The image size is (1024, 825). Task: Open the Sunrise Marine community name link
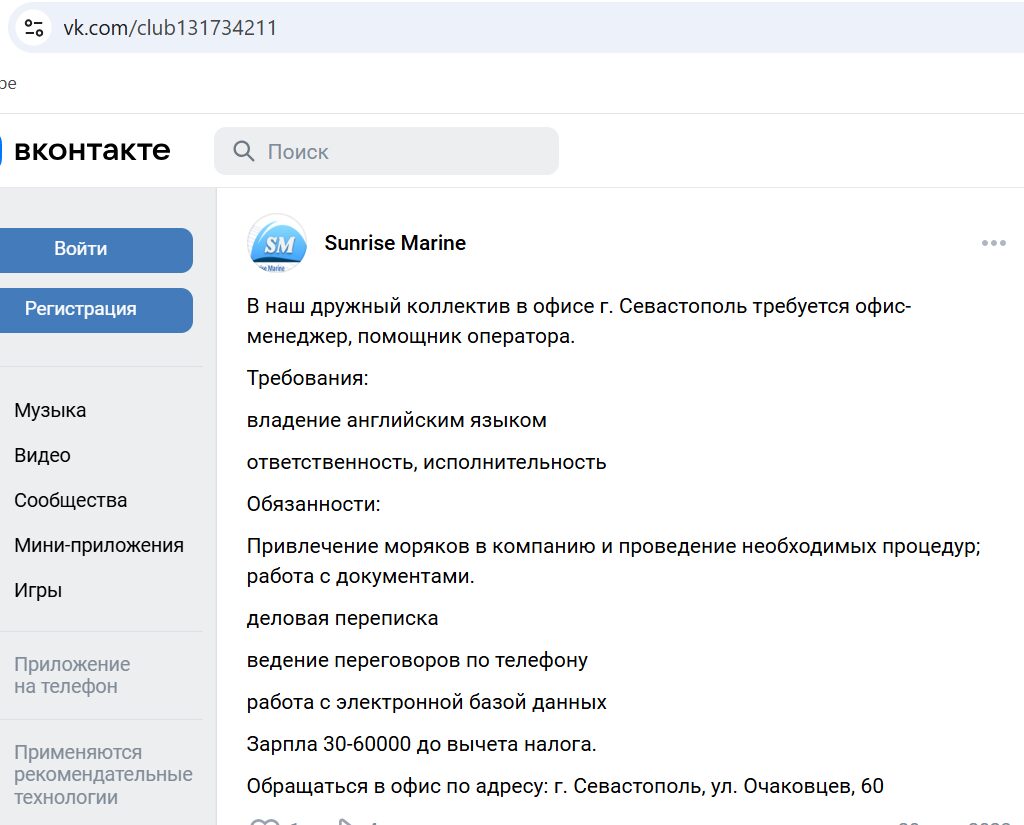coord(395,243)
